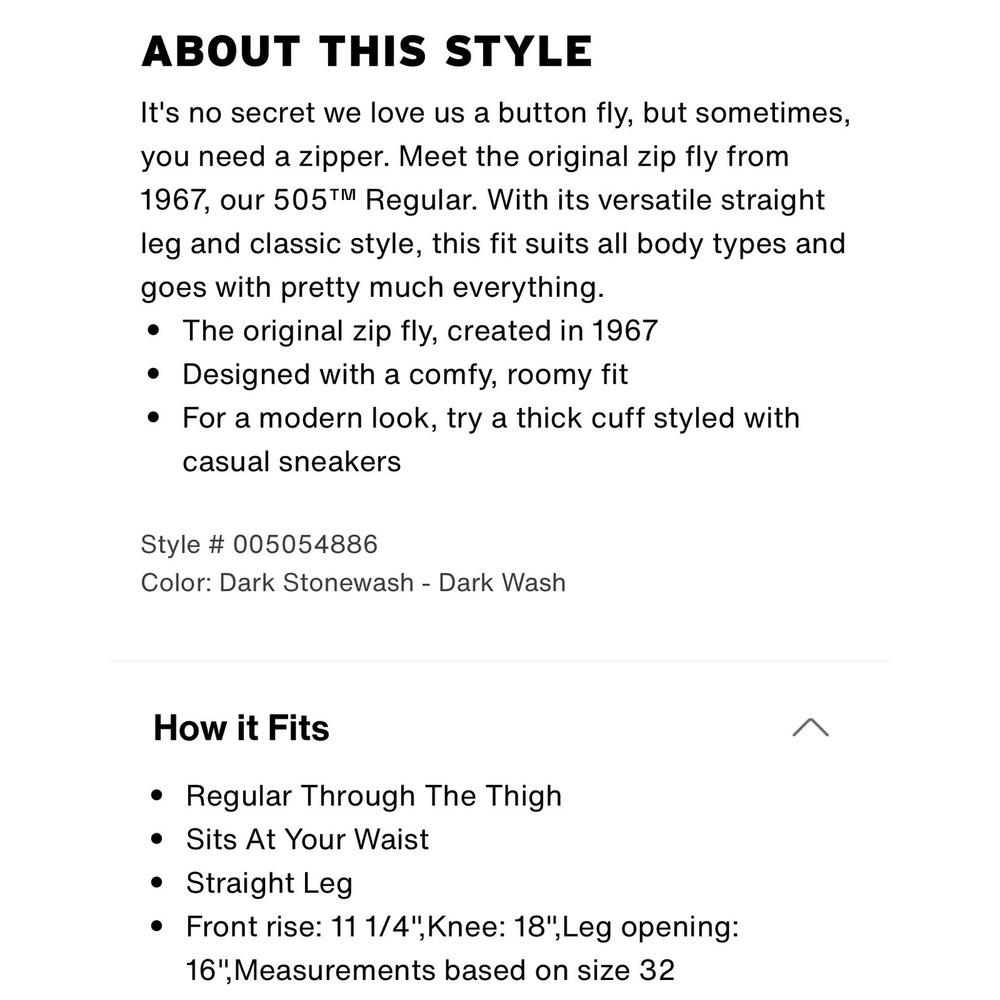
Task: Collapse the How it Fits section chevron
Action: coord(810,727)
